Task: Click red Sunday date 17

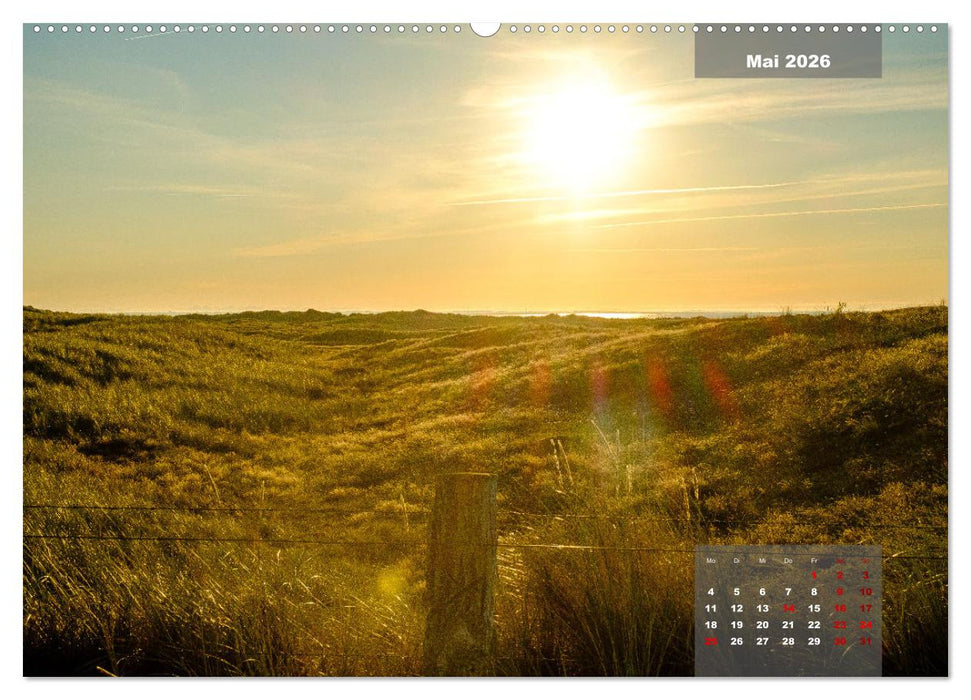Action: click(866, 608)
